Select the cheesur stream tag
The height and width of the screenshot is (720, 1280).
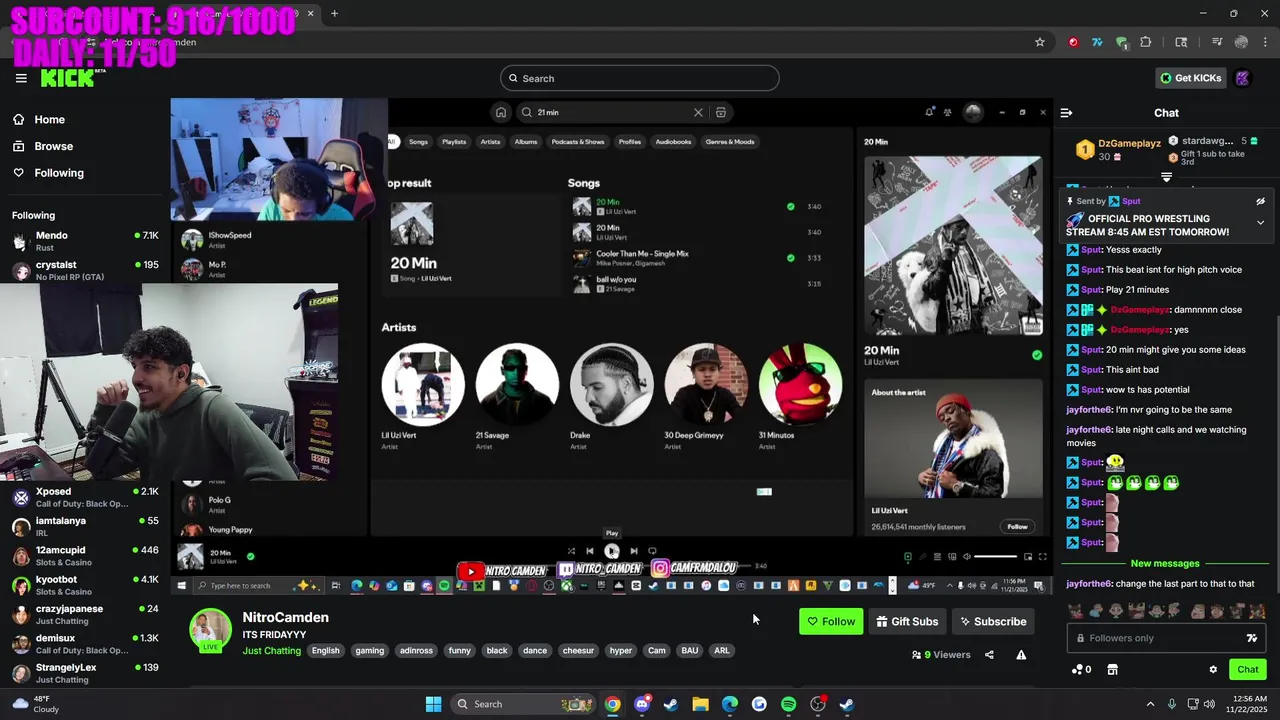[x=578, y=651]
